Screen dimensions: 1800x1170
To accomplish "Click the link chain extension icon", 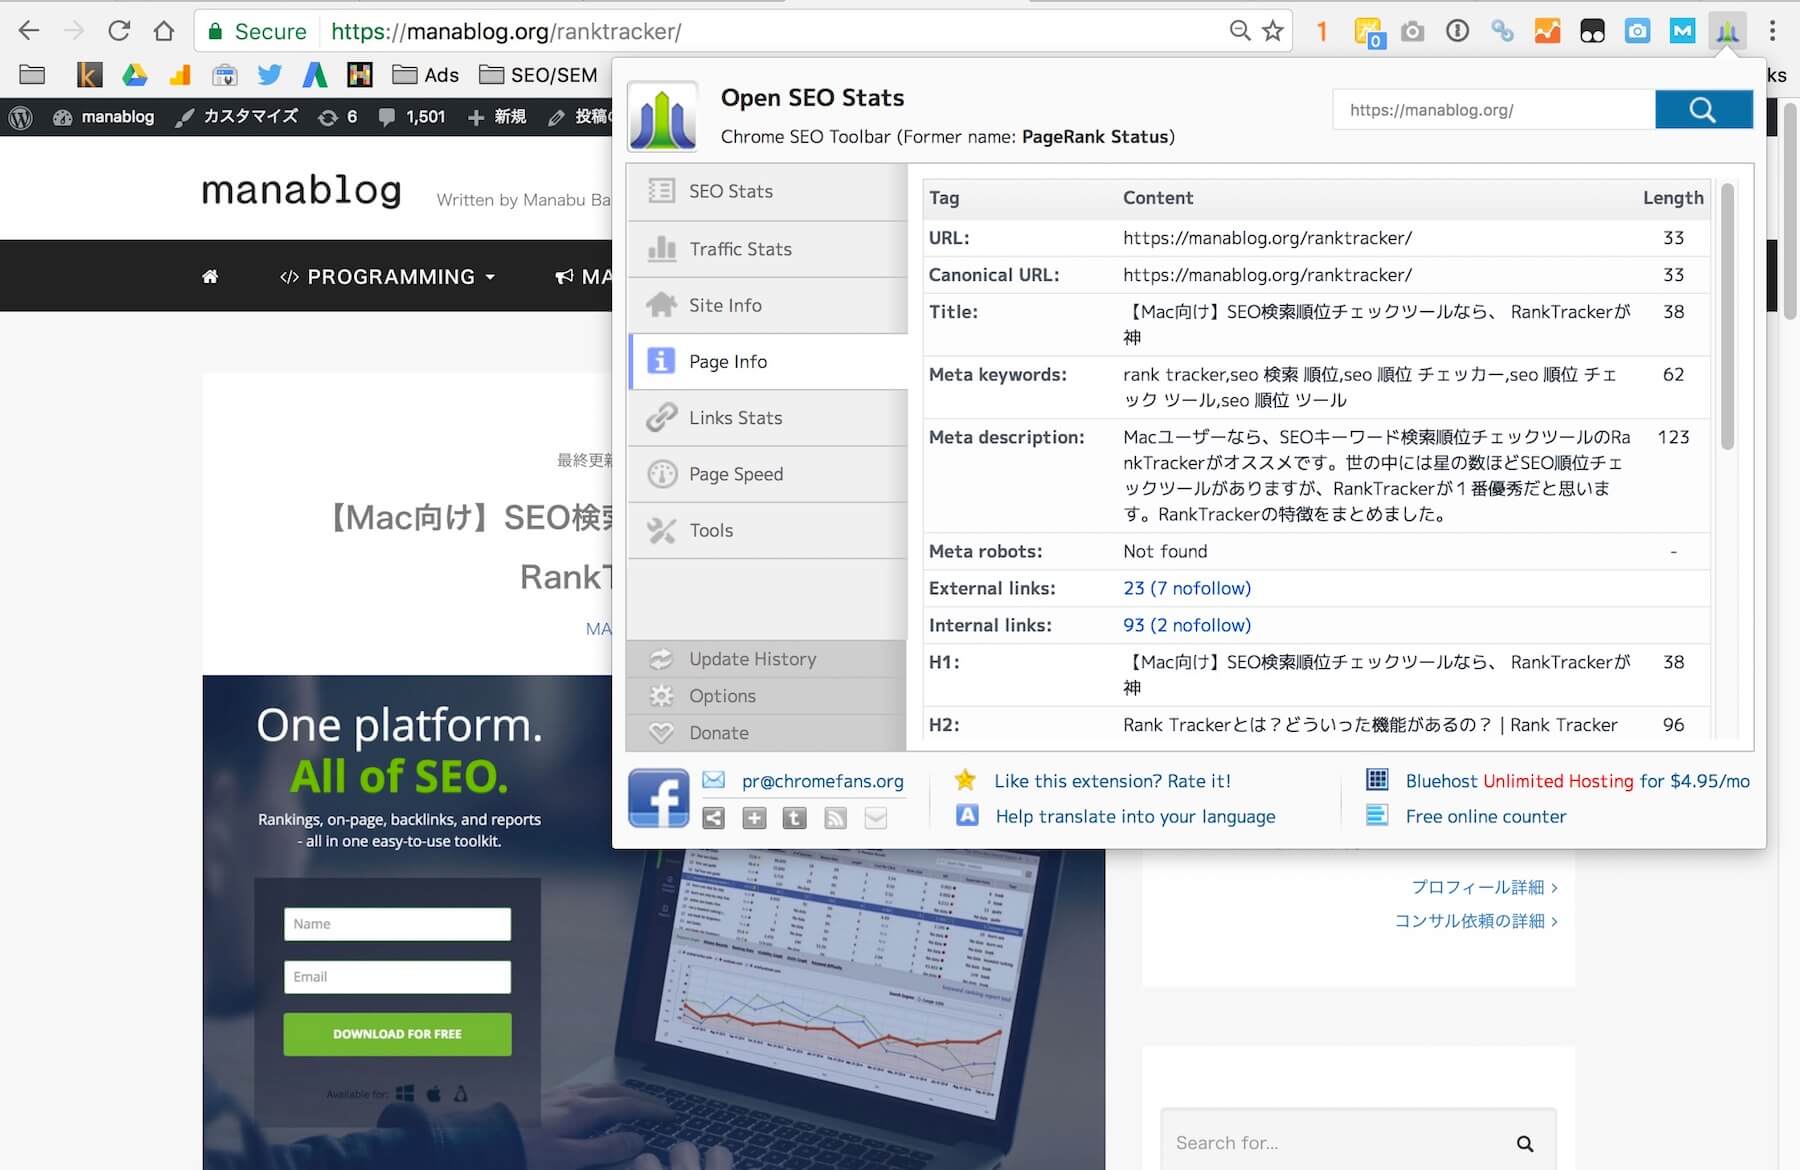I will point(1502,32).
